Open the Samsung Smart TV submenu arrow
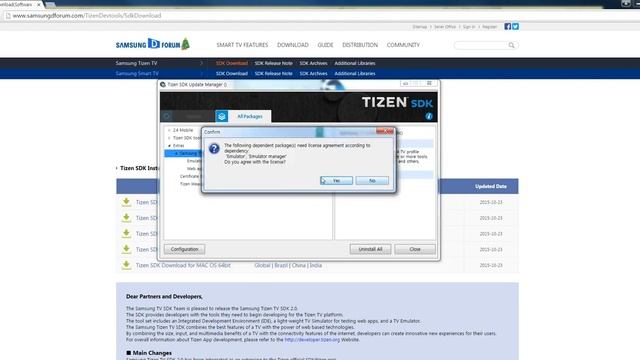 pos(201,74)
